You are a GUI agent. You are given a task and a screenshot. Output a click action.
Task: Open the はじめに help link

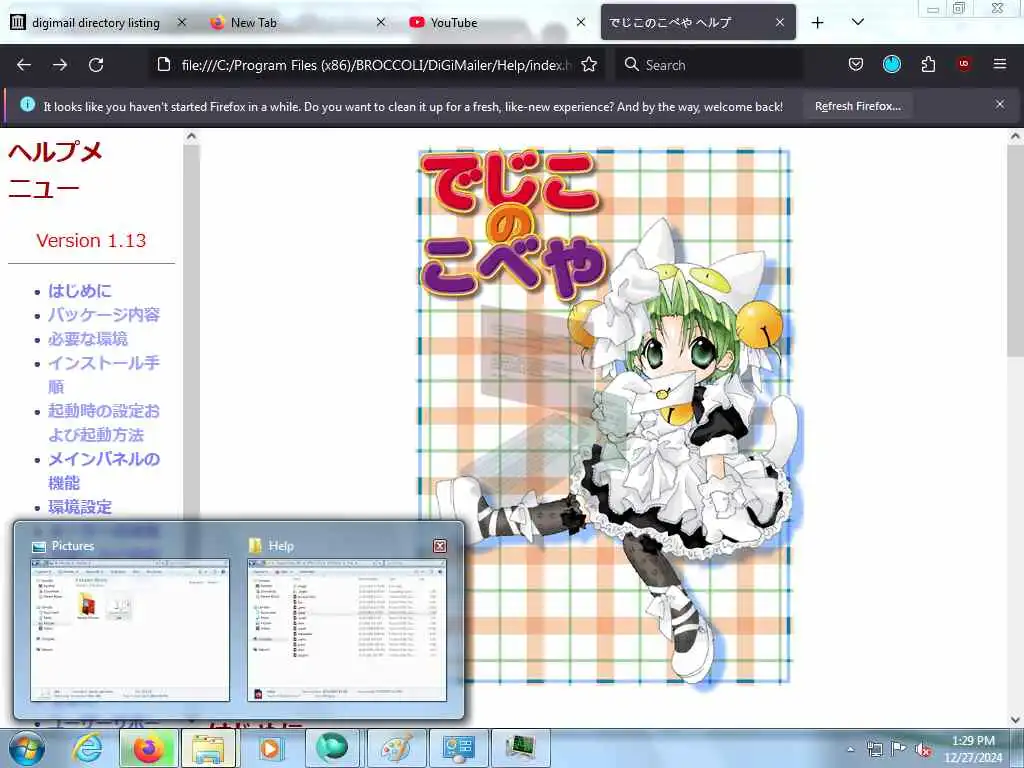point(80,291)
